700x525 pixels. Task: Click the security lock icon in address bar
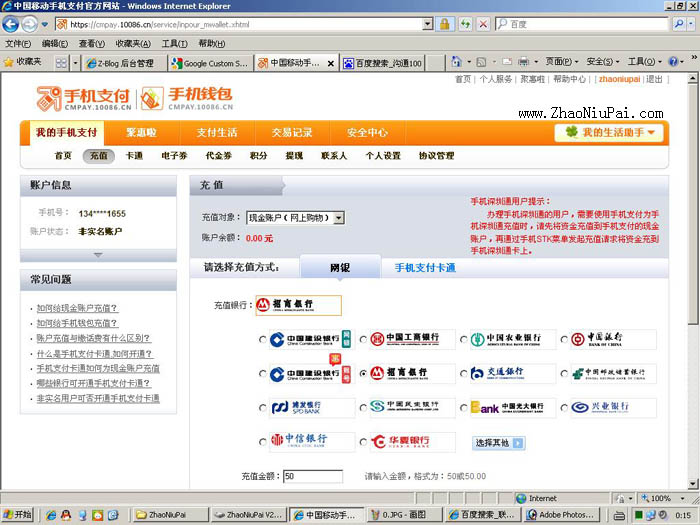445,24
